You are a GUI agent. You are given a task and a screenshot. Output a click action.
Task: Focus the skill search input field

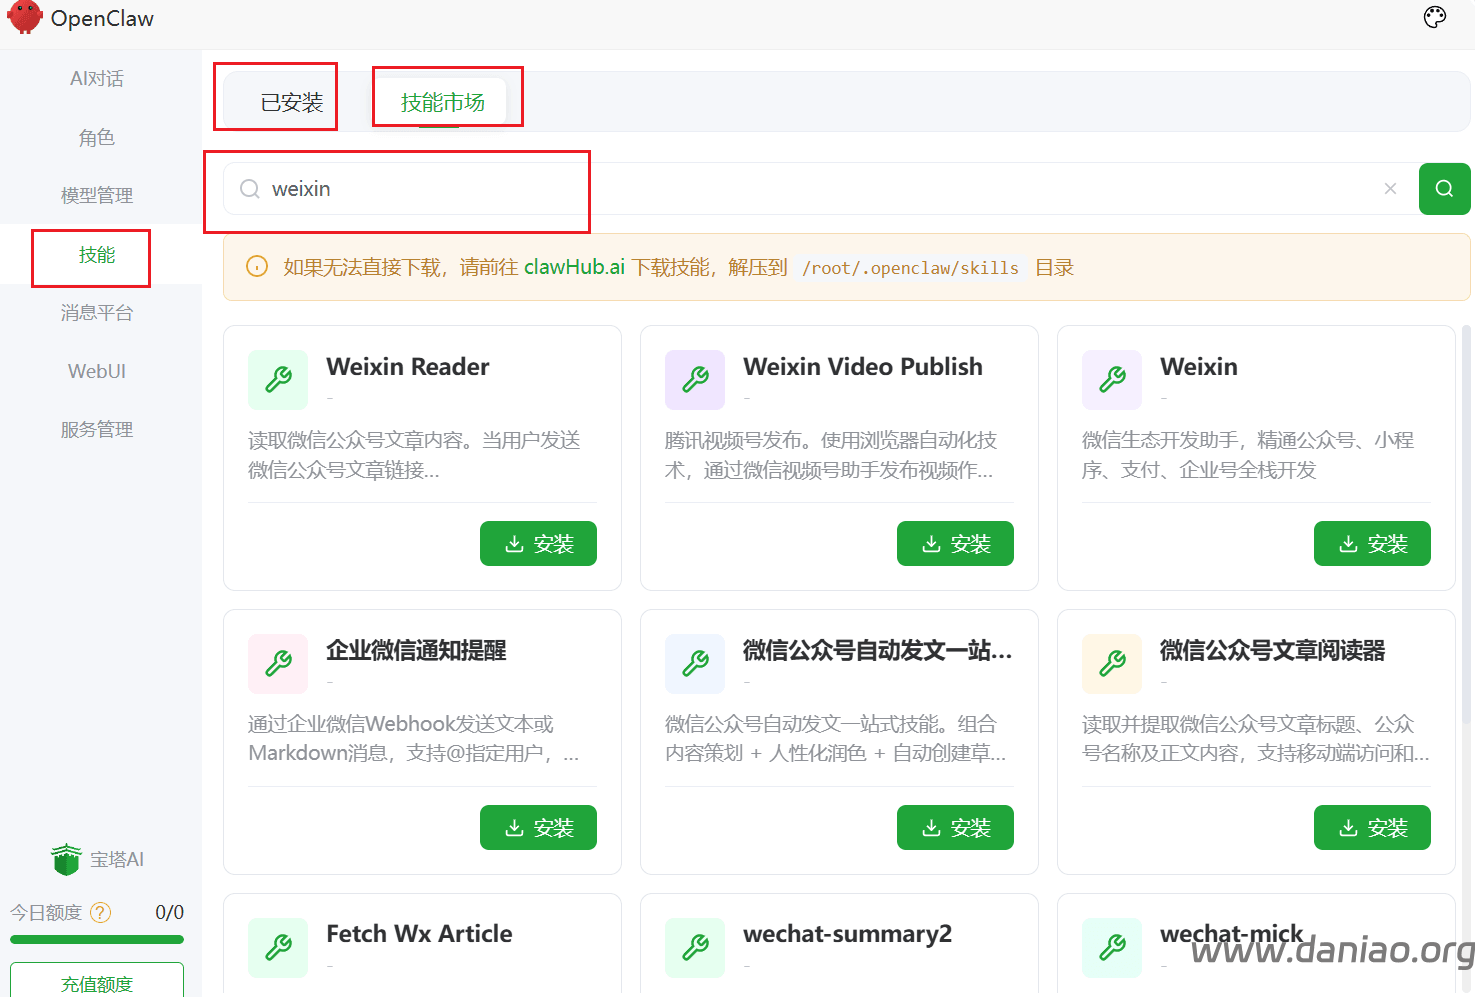tap(800, 189)
